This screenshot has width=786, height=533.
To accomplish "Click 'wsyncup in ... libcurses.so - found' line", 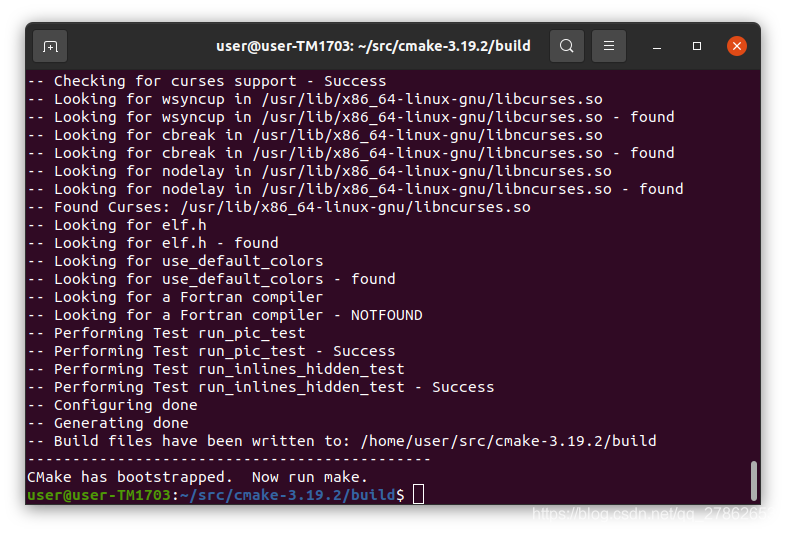I will coord(351,117).
